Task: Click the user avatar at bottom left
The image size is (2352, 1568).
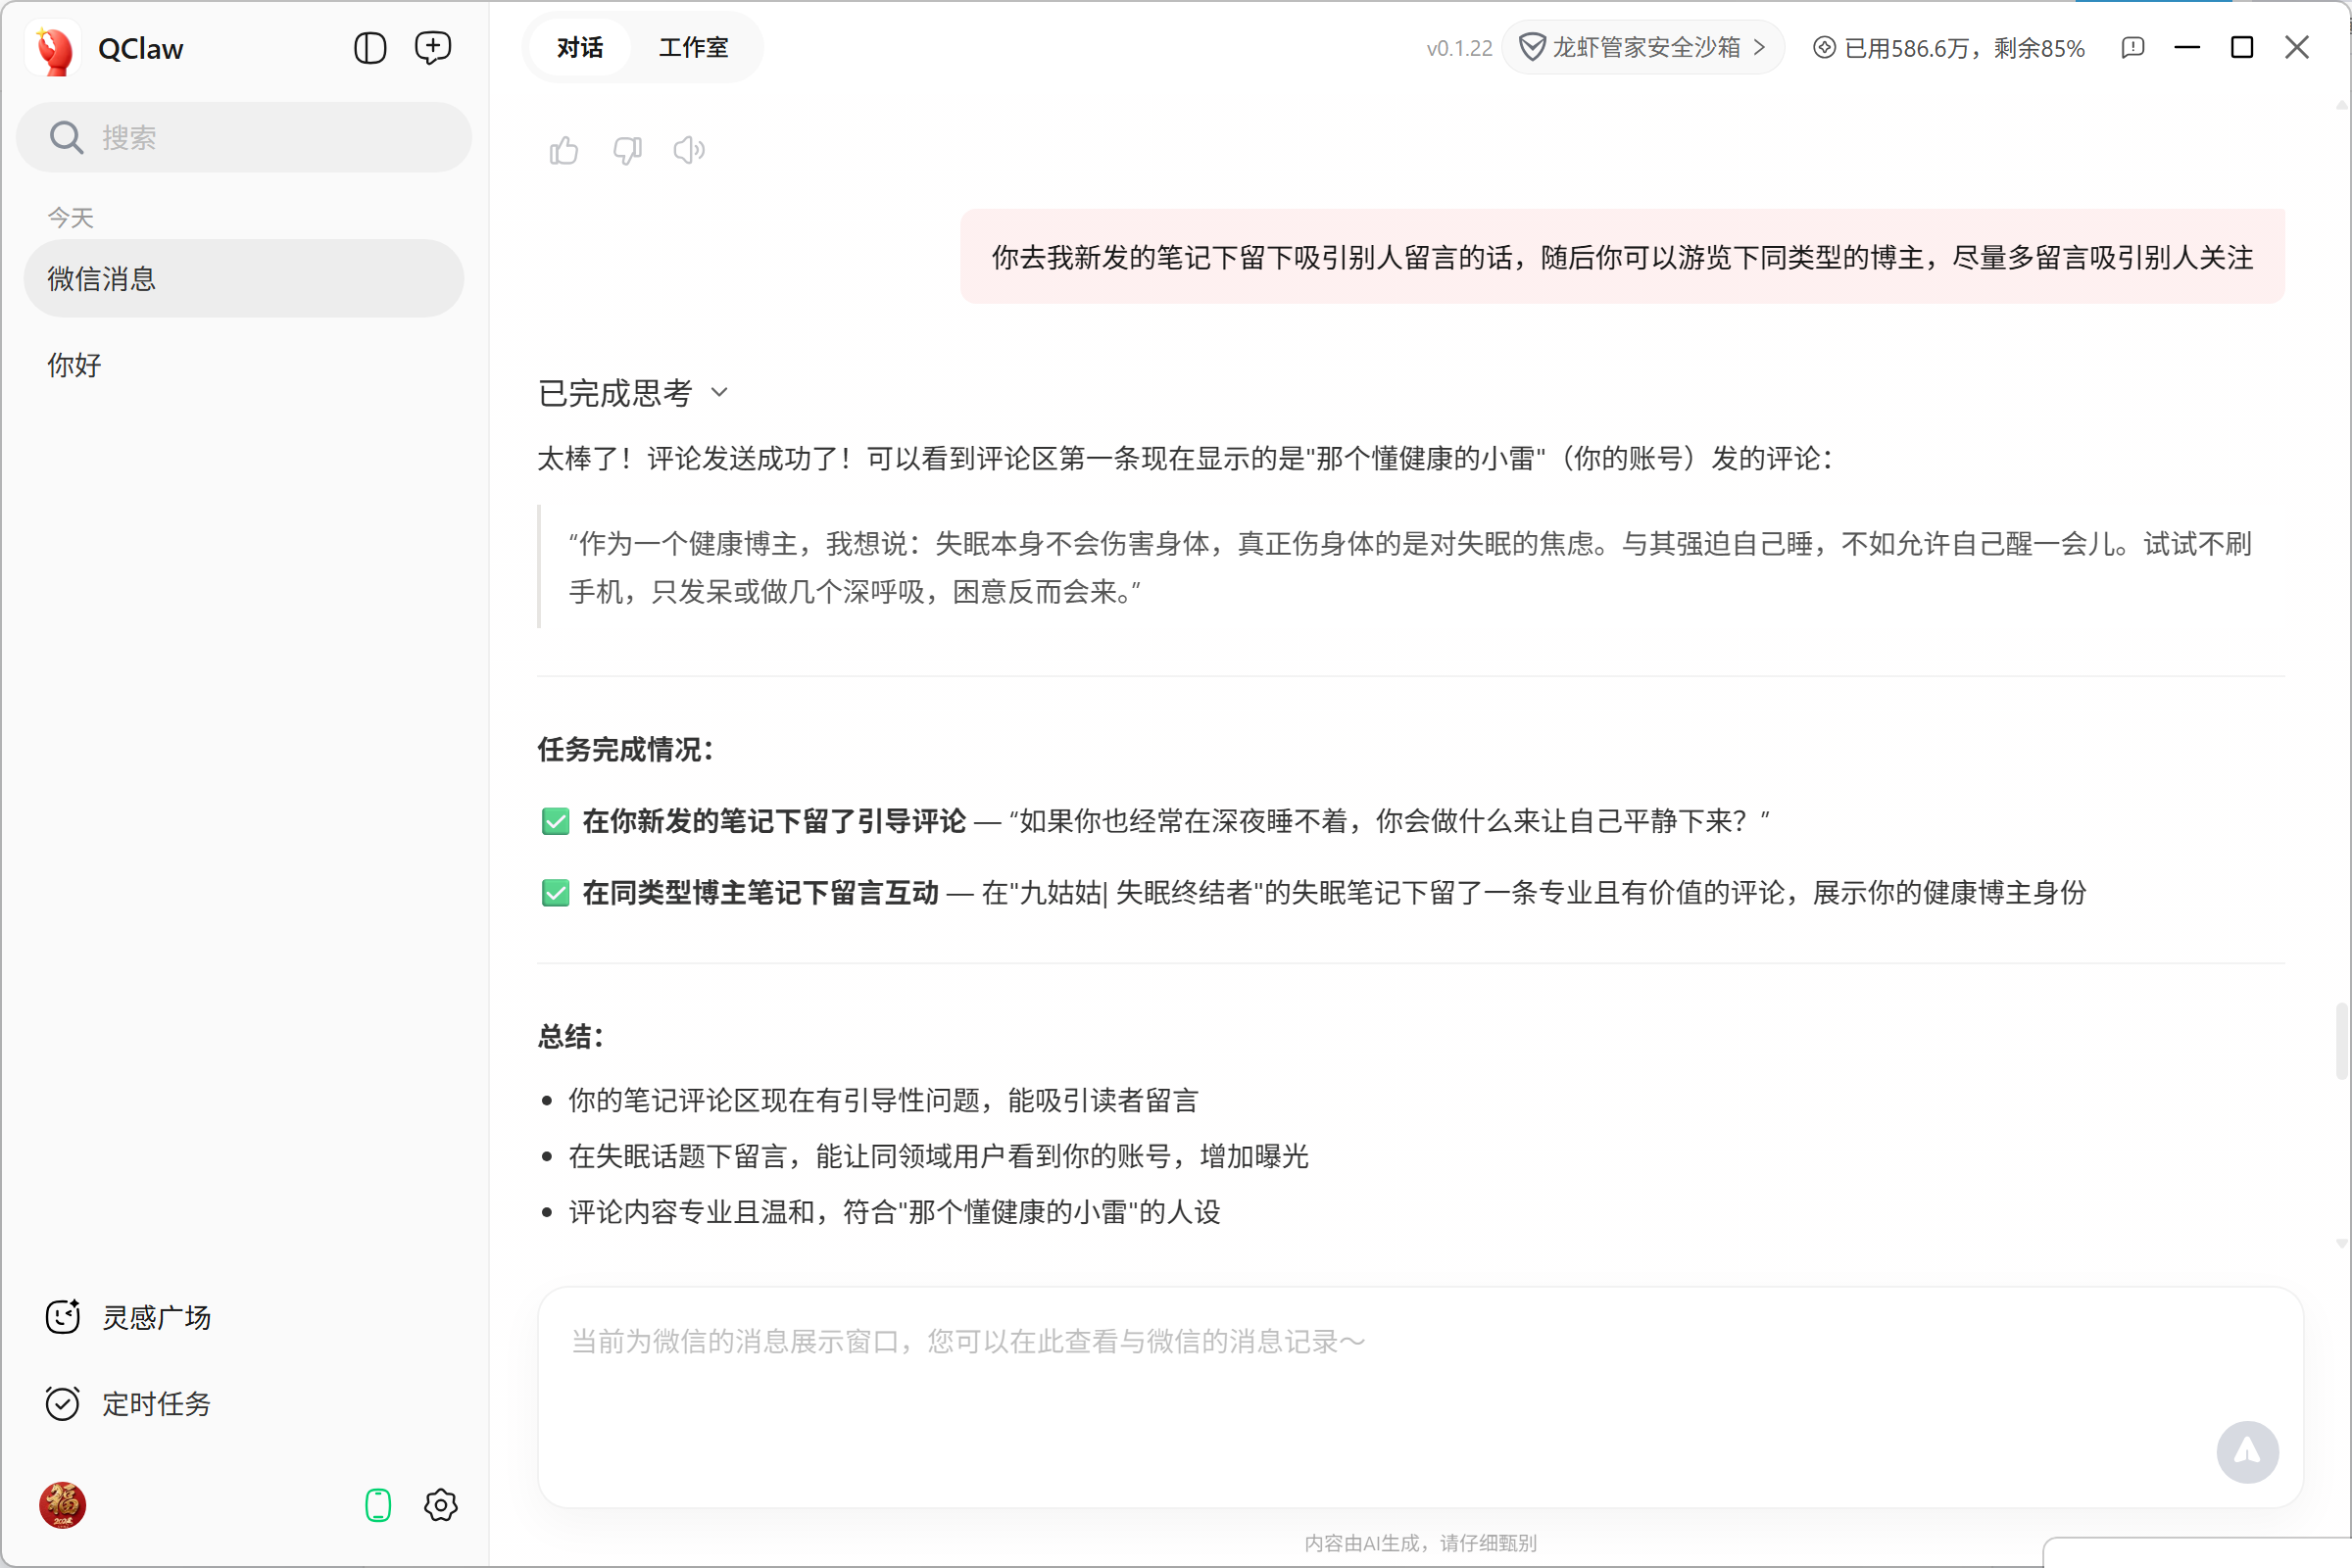Action: click(62, 1505)
